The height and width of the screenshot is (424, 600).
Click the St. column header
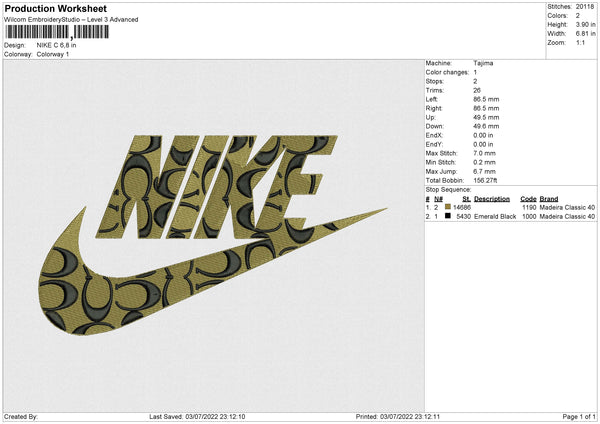tap(466, 199)
